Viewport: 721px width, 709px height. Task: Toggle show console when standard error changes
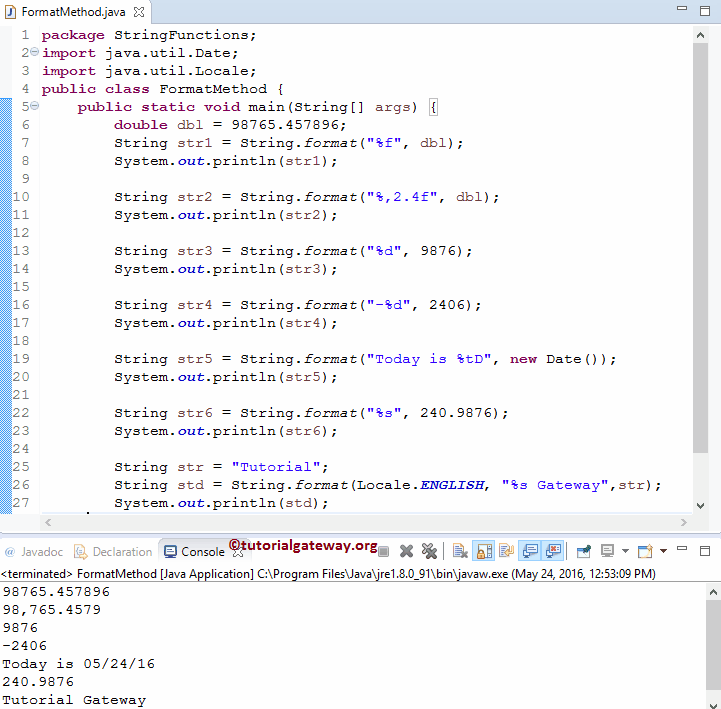pos(552,551)
